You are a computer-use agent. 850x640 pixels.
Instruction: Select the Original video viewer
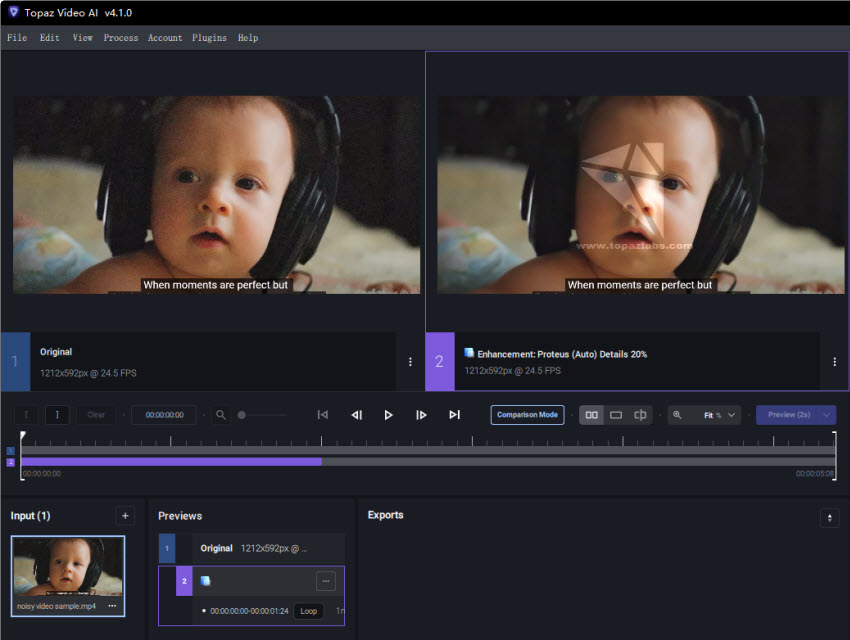[216, 195]
